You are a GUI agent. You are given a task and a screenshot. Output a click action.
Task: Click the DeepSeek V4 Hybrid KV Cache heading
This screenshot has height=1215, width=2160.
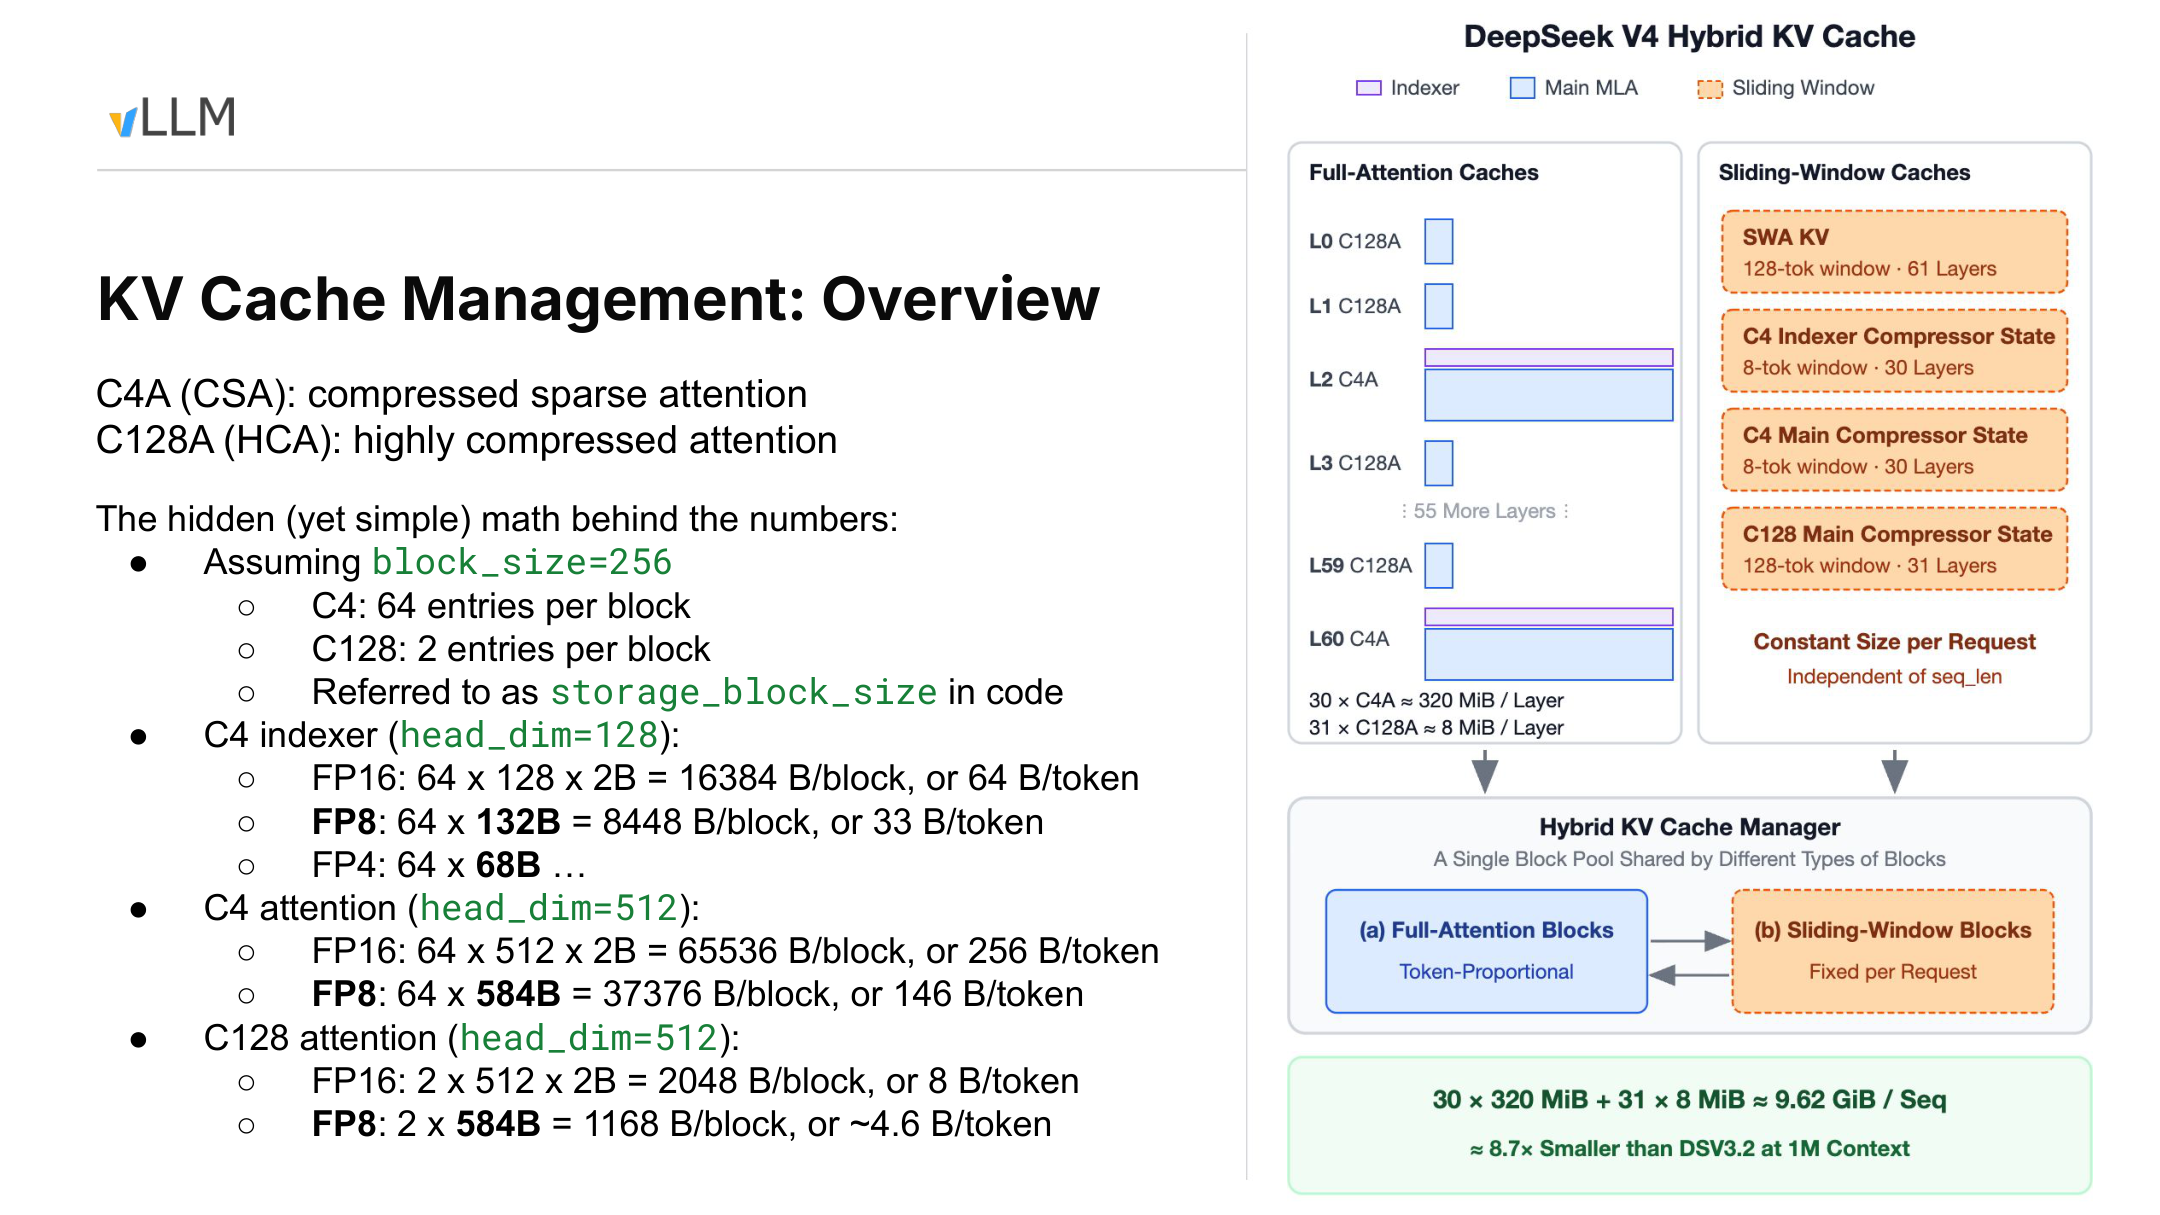point(1689,37)
